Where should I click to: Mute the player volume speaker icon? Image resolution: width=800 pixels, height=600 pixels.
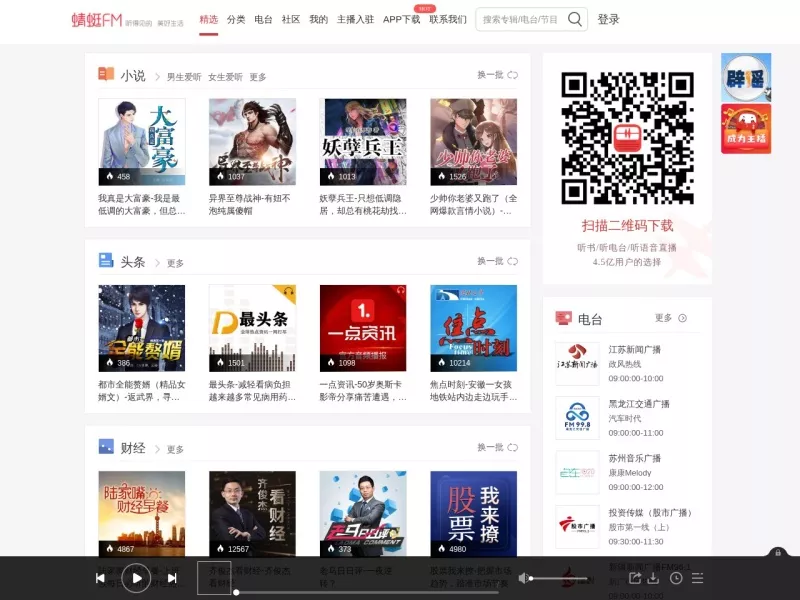click(523, 578)
